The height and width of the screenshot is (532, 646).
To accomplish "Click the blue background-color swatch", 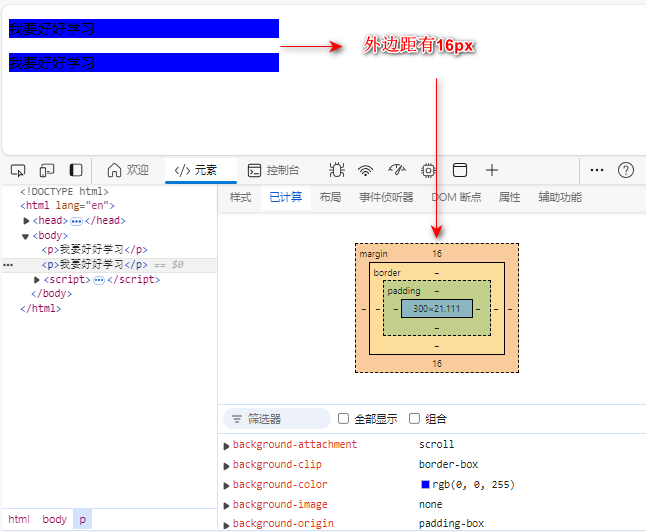I will 425,485.
